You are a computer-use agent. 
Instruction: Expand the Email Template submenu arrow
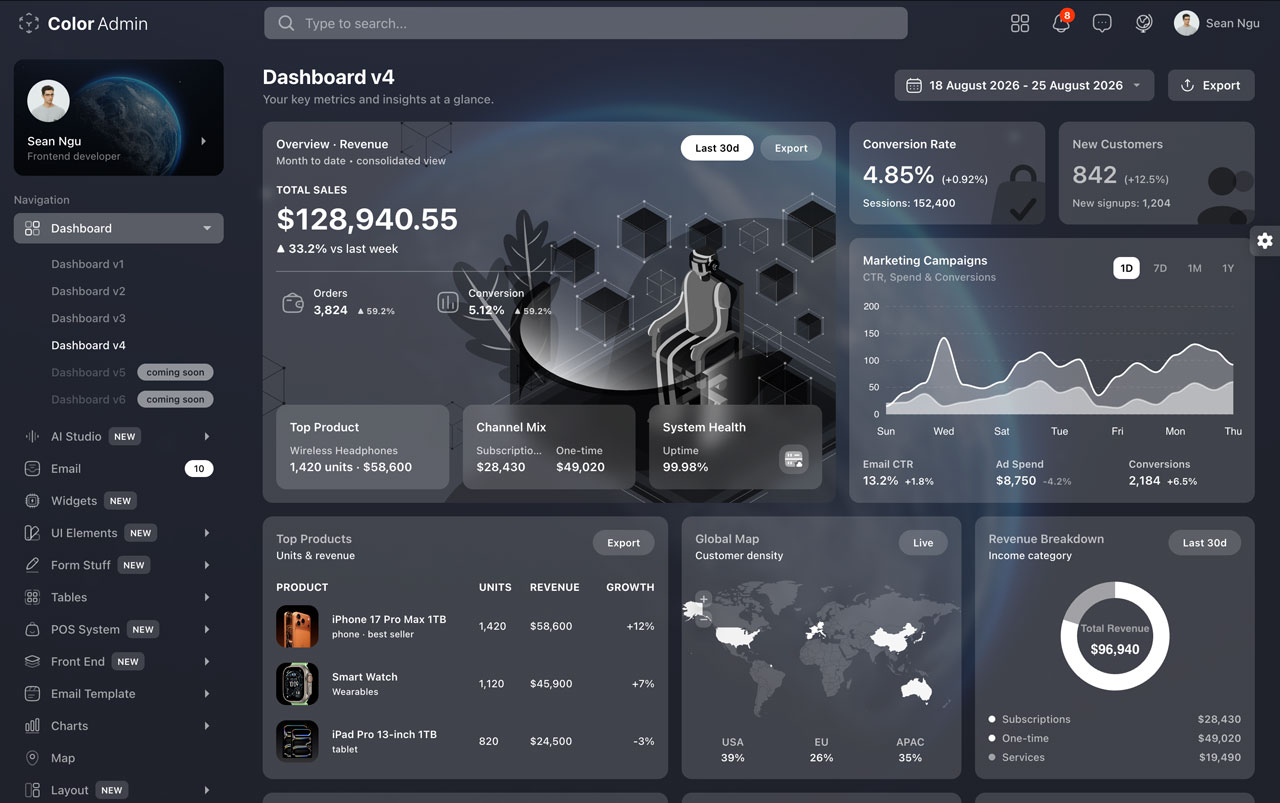coord(207,694)
